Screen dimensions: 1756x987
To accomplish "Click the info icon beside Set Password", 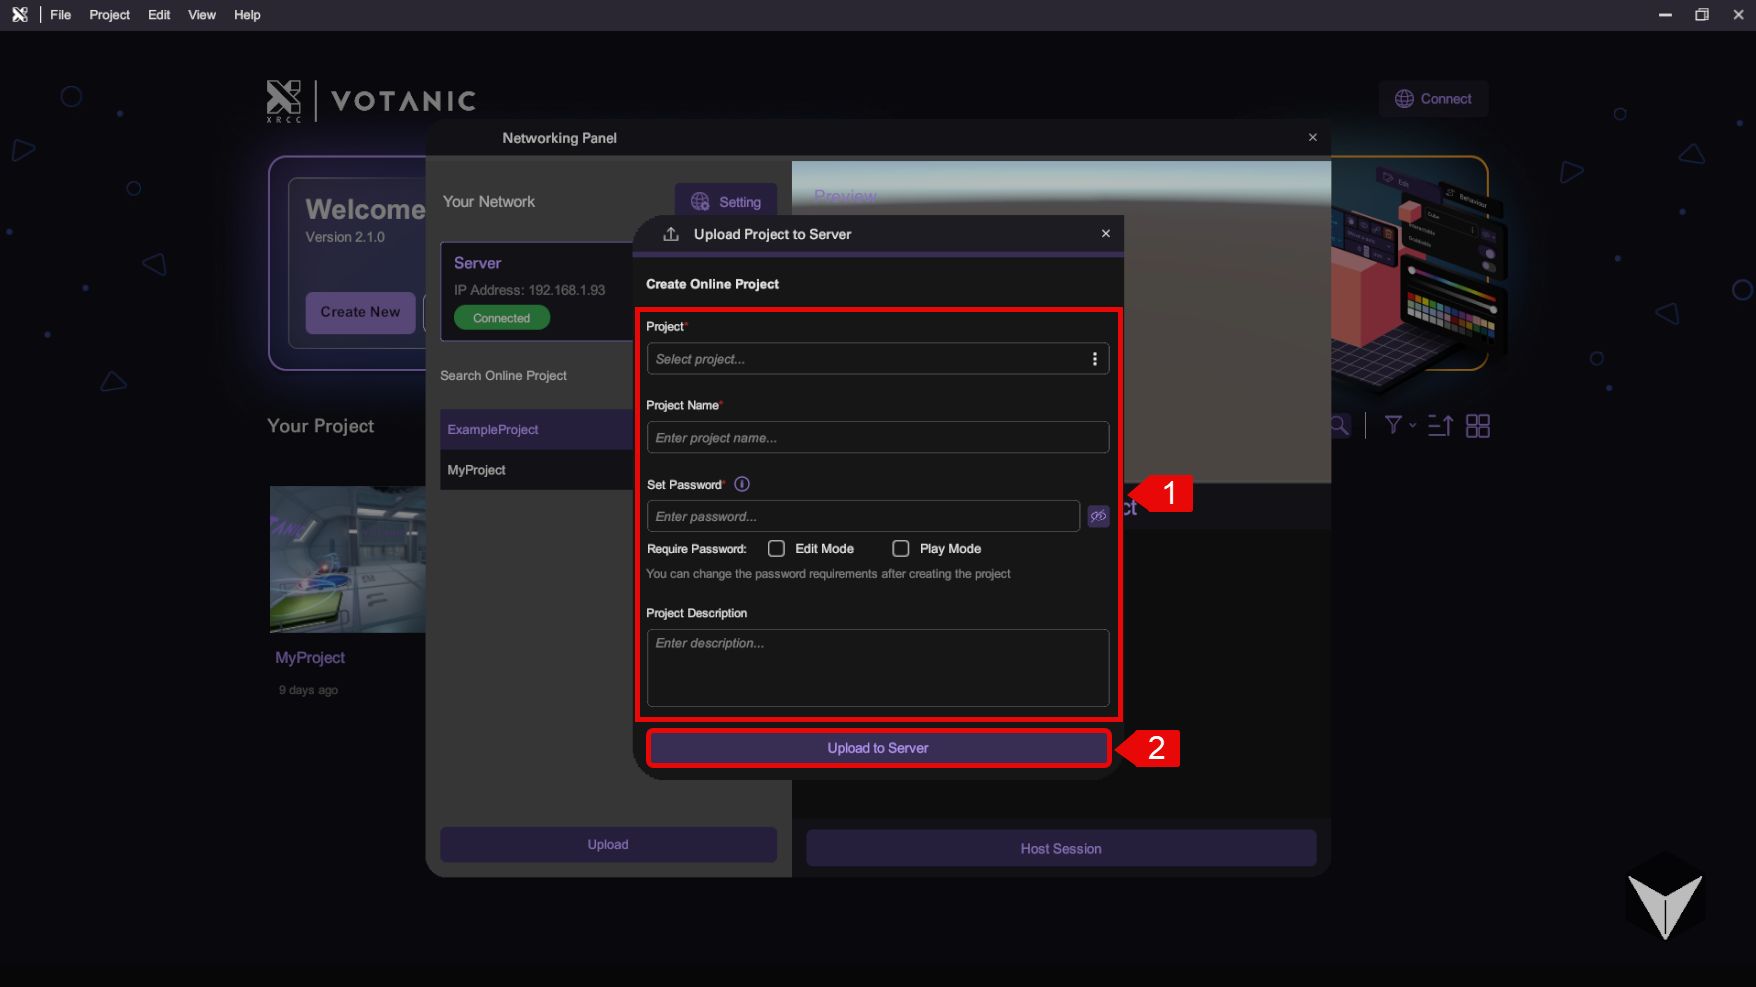I will tap(742, 484).
